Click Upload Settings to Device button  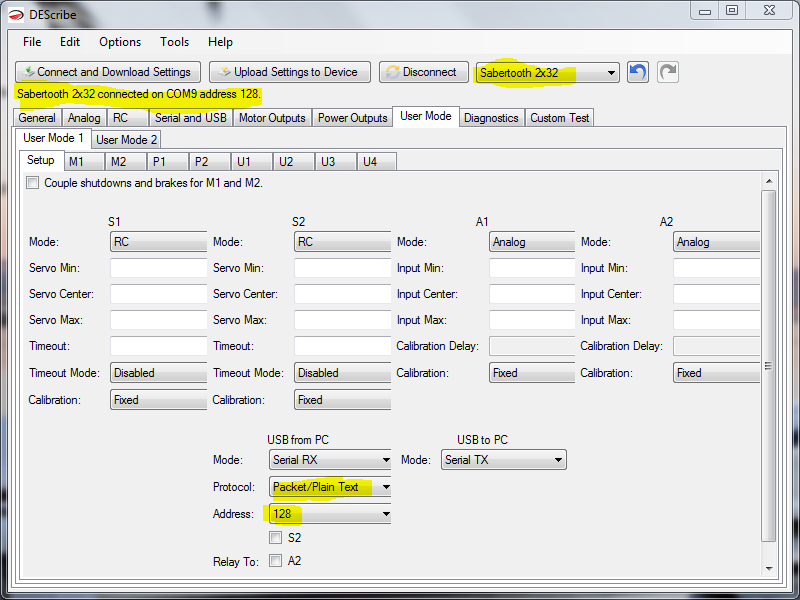[x=290, y=72]
